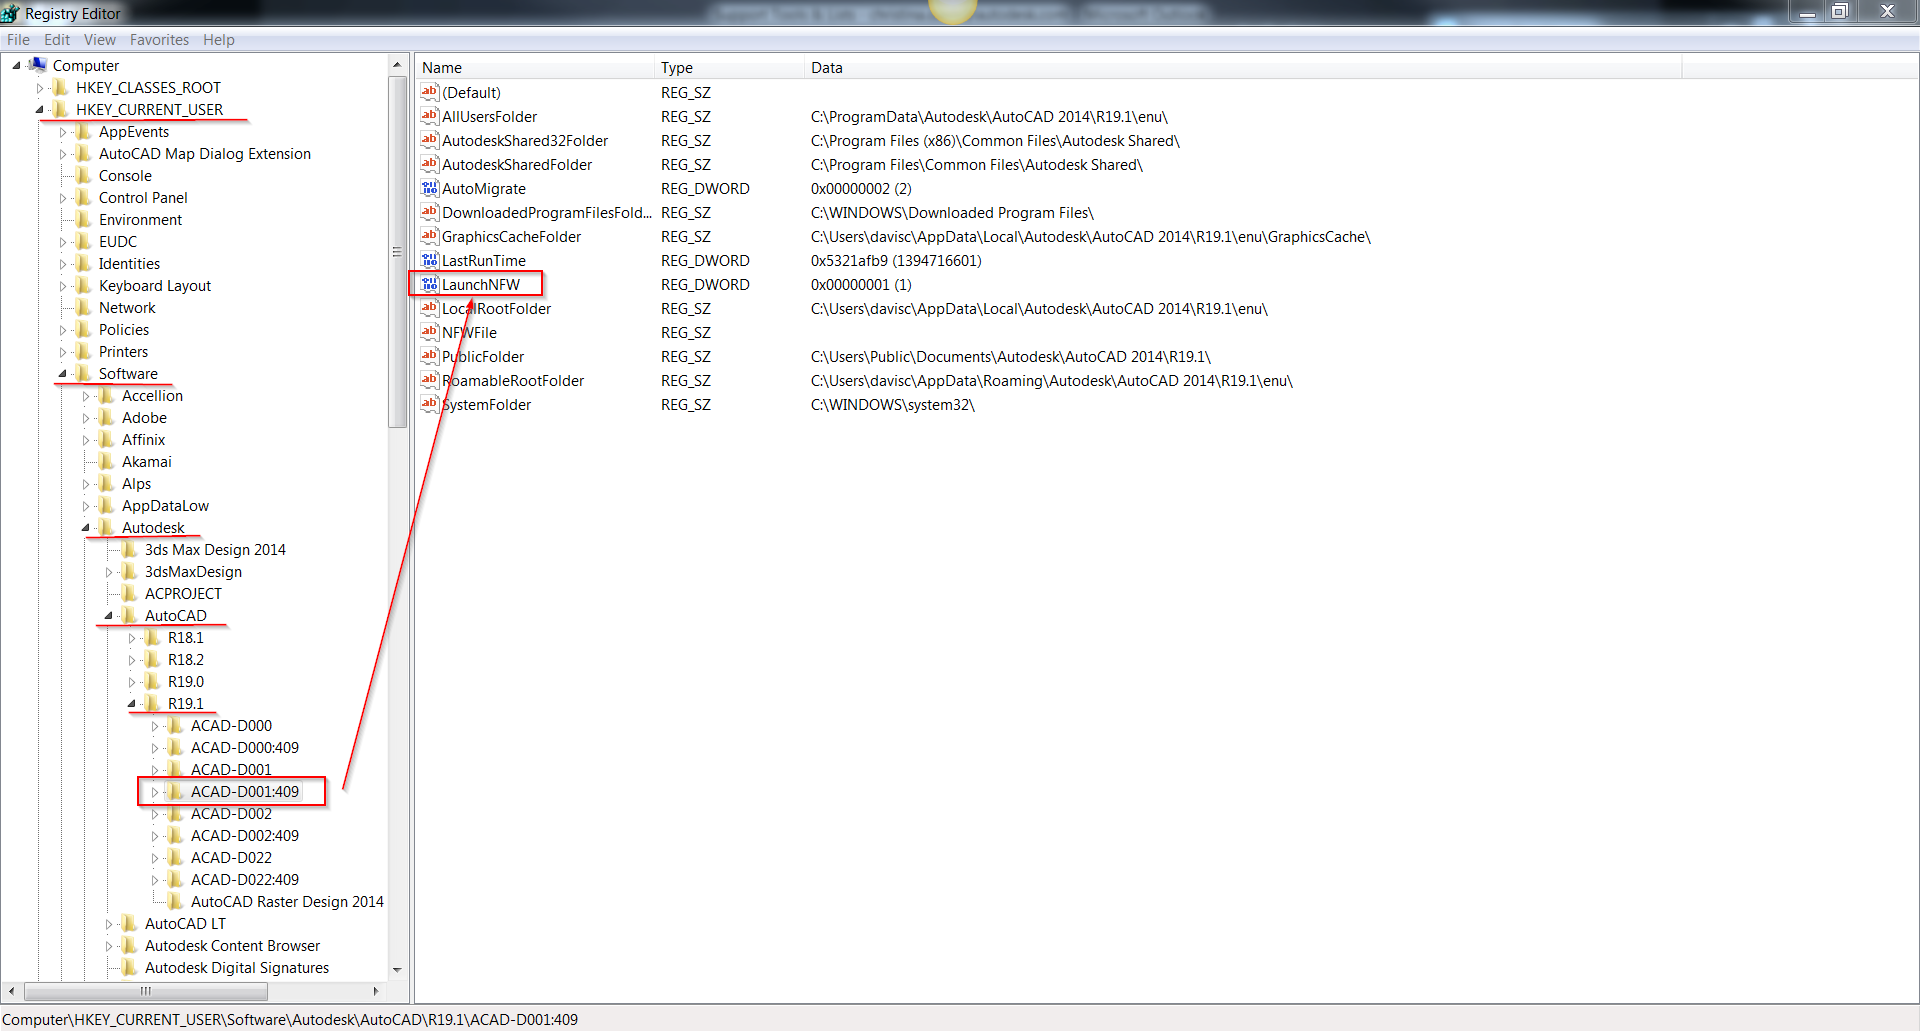The width and height of the screenshot is (1920, 1032).
Task: Click the Adobe key folder icon
Action: 107,417
